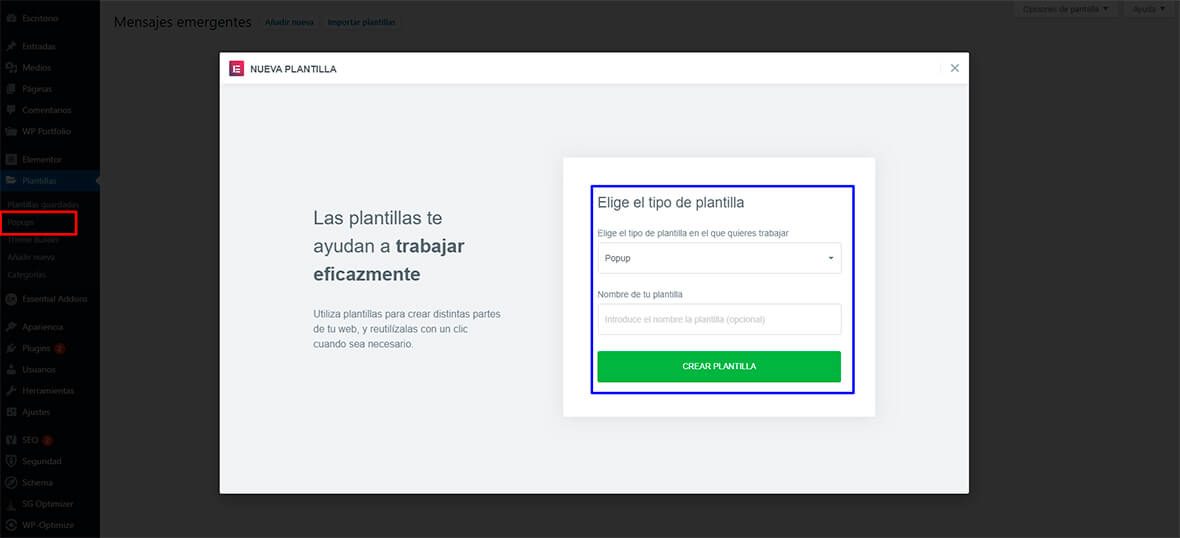1180x538 pixels.
Task: Select Popups in Plantillas submenu
Action: click(x=21, y=223)
